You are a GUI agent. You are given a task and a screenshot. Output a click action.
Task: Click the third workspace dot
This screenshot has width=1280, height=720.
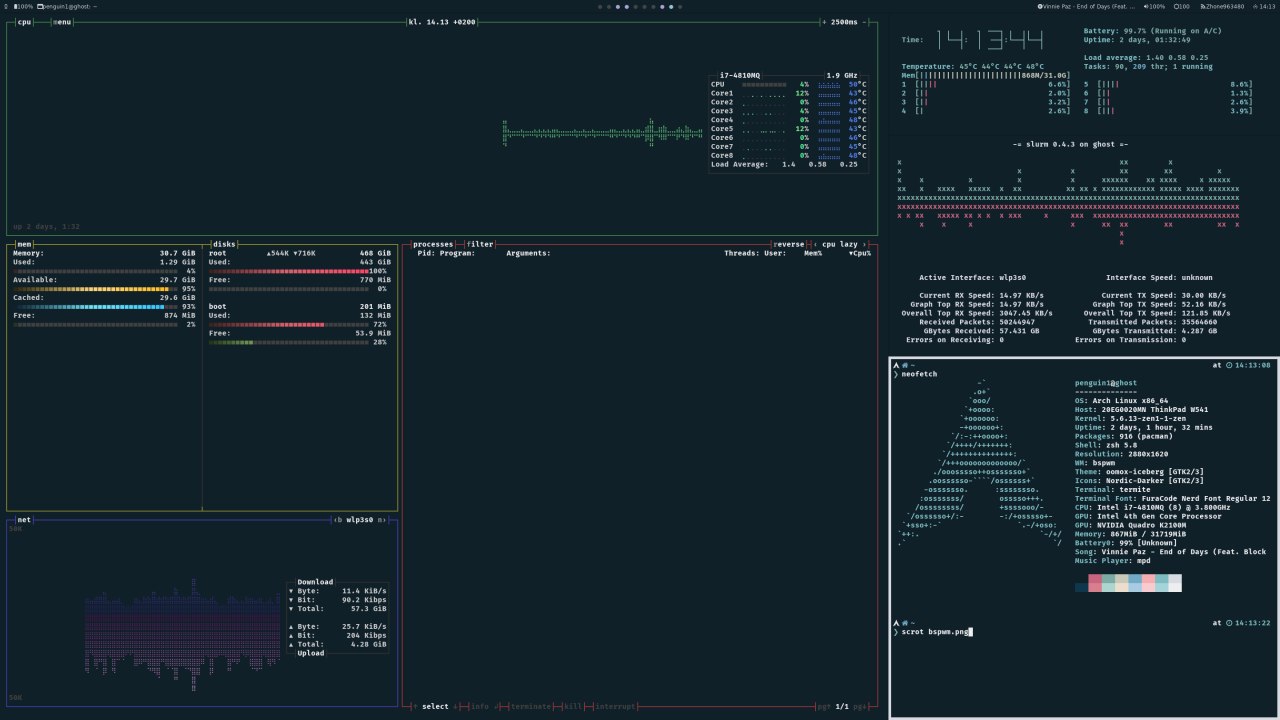tap(618, 6)
